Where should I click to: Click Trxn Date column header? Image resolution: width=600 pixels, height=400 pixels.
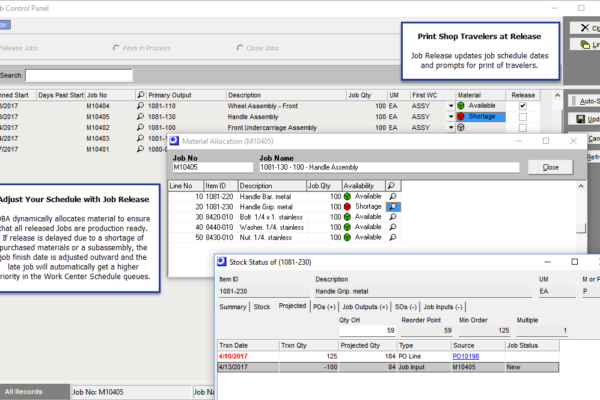[x=248, y=345]
